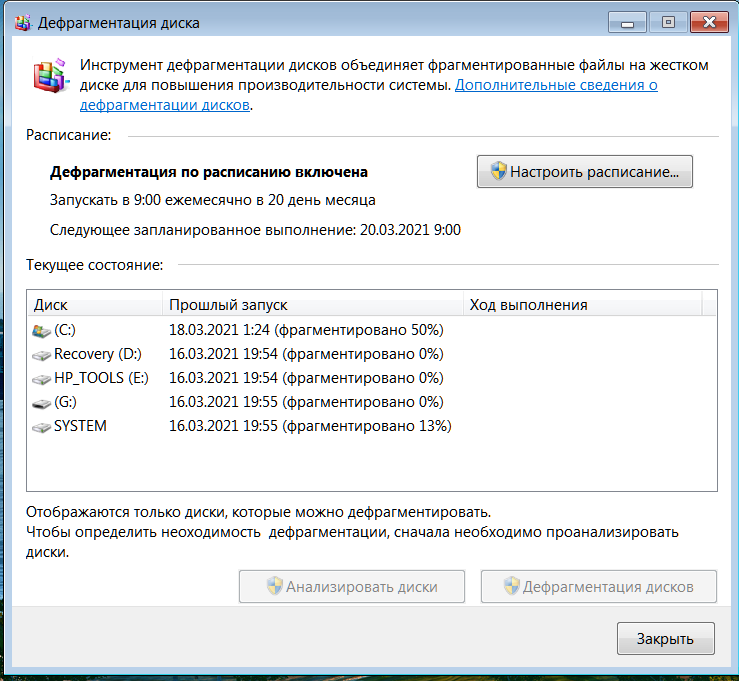Image resolution: width=739 pixels, height=681 pixels.
Task: Maximize the Дефрагментация диска window
Action: click(668, 22)
